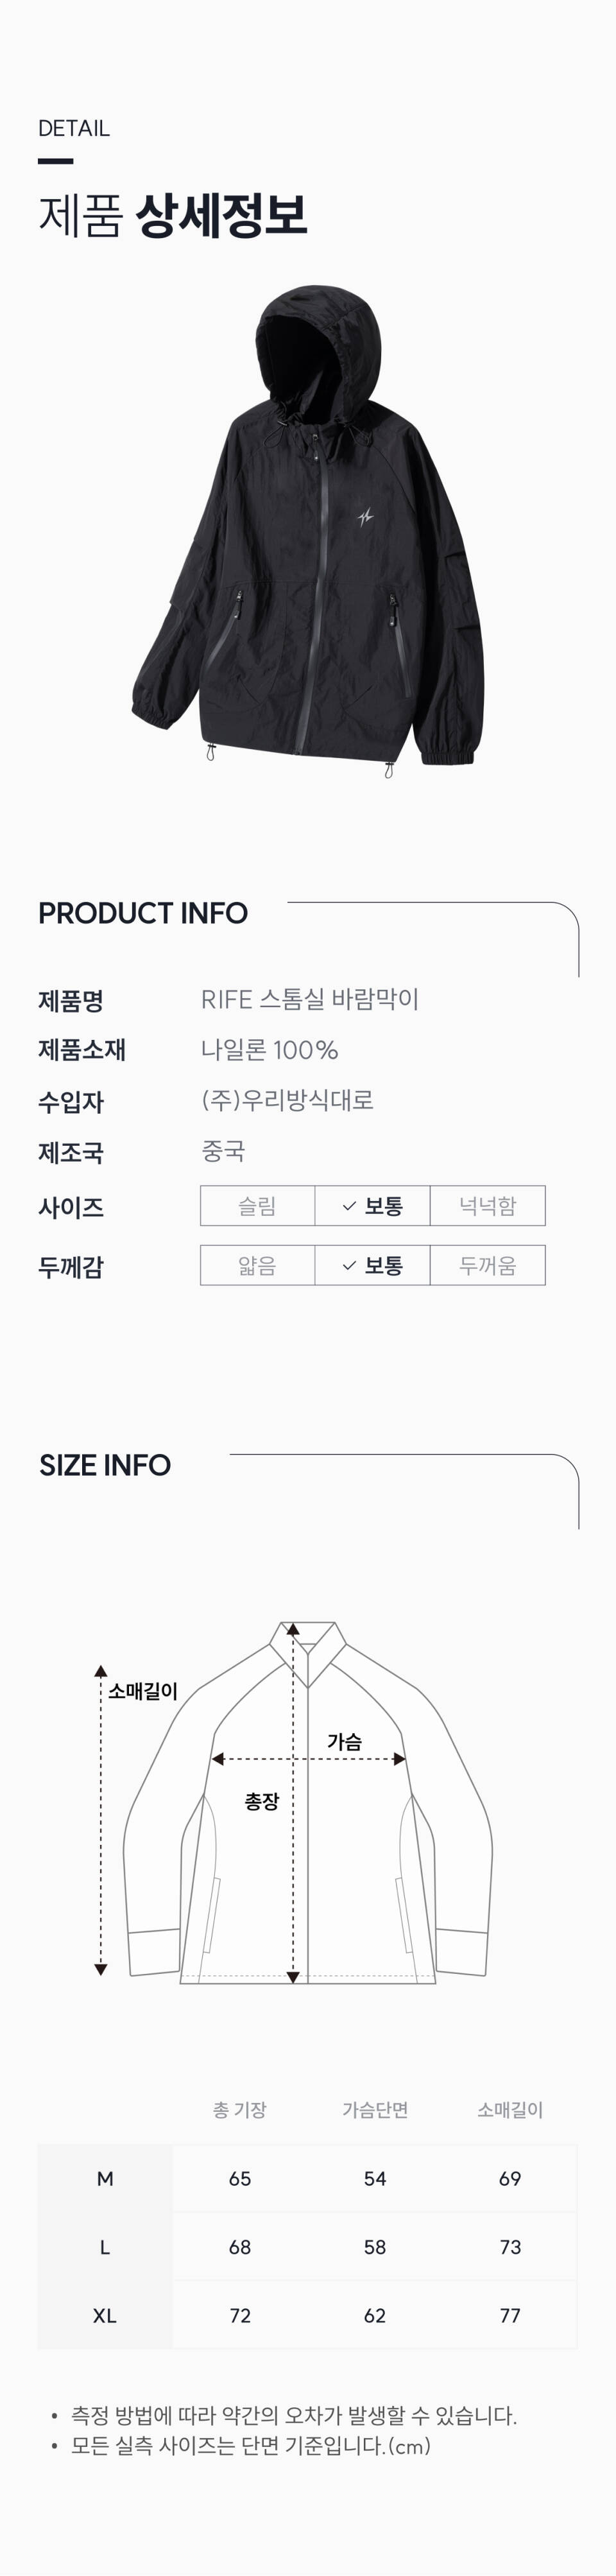Select the checked 보통 size fit option
The image size is (616, 2576).
coord(372,1206)
